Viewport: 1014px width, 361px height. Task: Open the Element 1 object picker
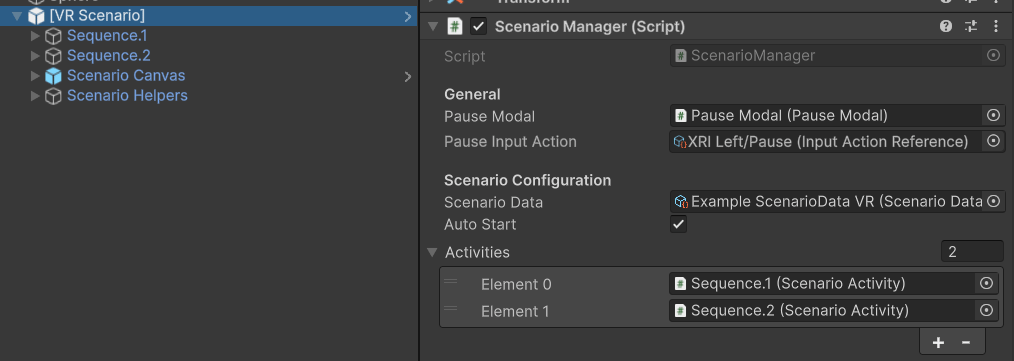(986, 311)
